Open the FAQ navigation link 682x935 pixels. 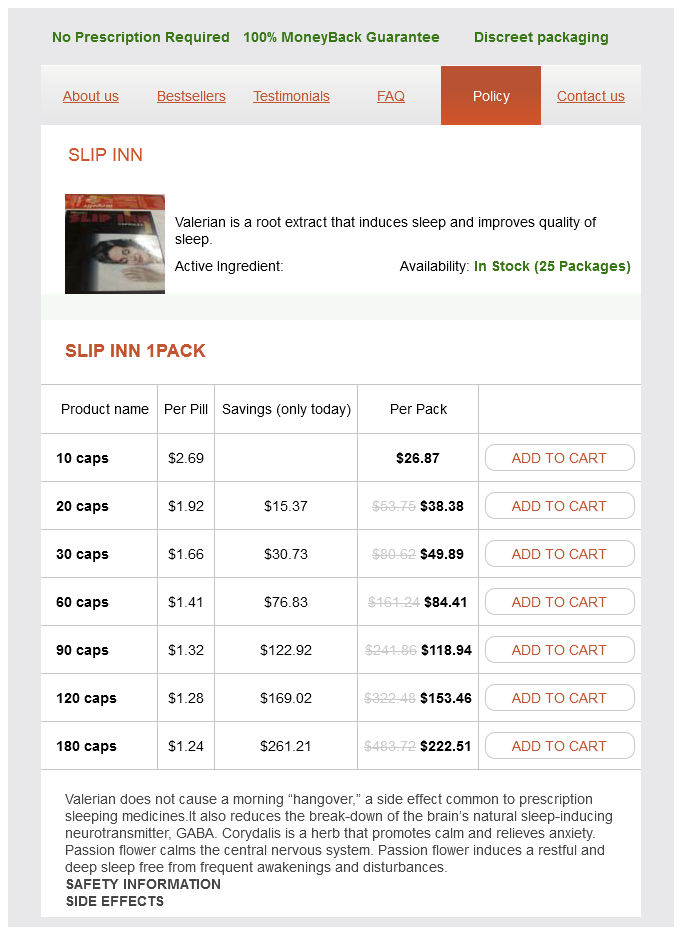[391, 96]
